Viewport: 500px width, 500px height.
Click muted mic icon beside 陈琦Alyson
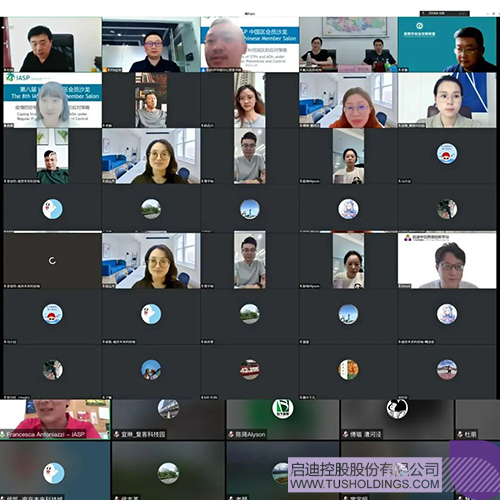231,434
